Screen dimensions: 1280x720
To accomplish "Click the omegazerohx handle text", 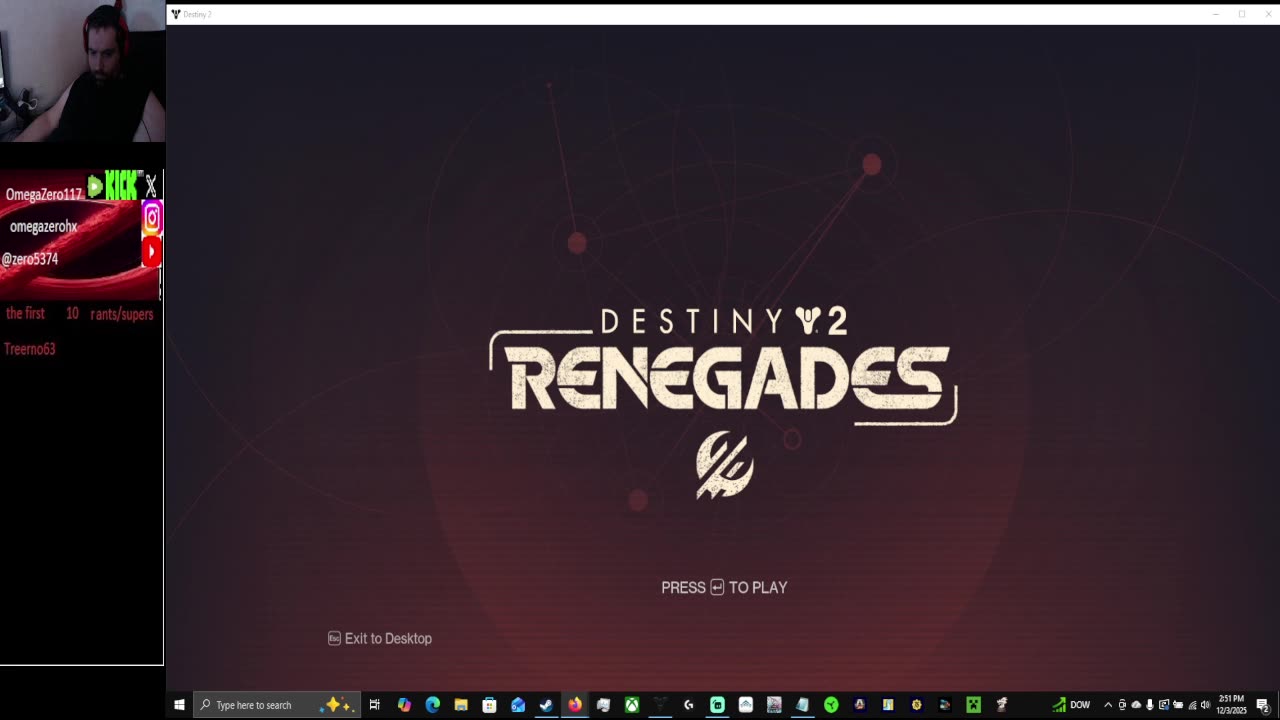I will 43,227.
